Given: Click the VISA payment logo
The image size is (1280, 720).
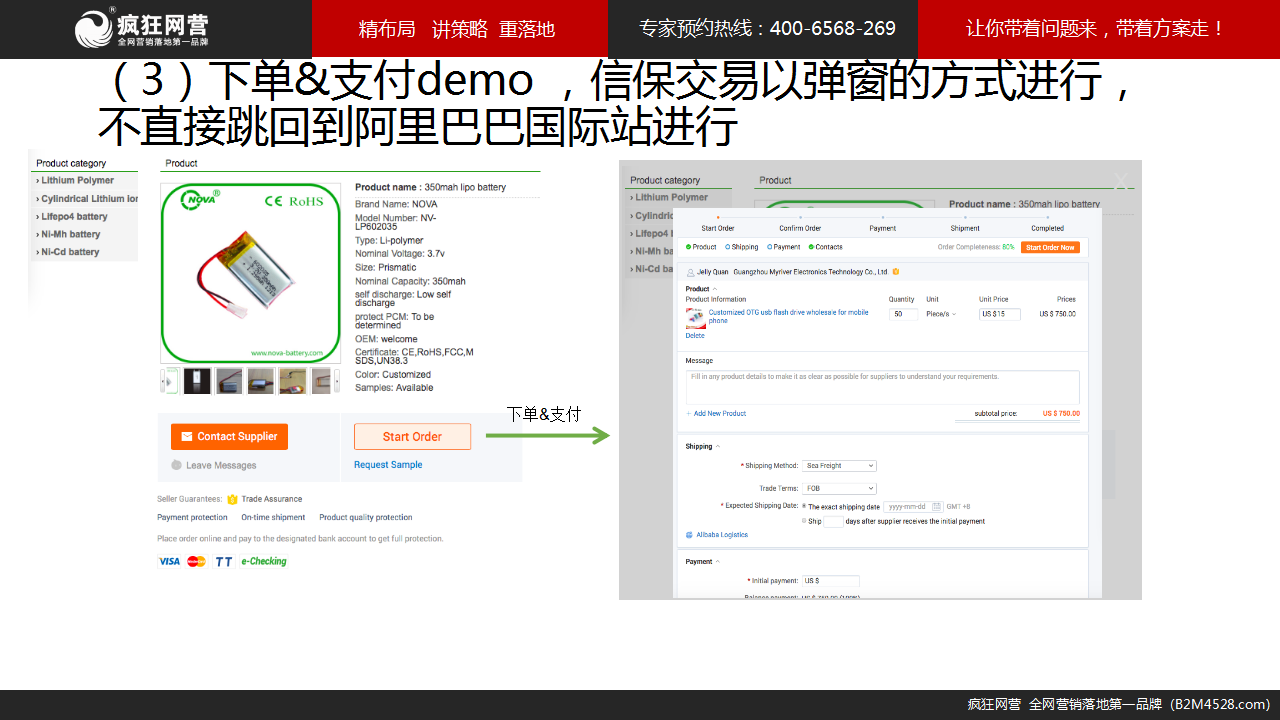Looking at the screenshot, I should 170,561.
